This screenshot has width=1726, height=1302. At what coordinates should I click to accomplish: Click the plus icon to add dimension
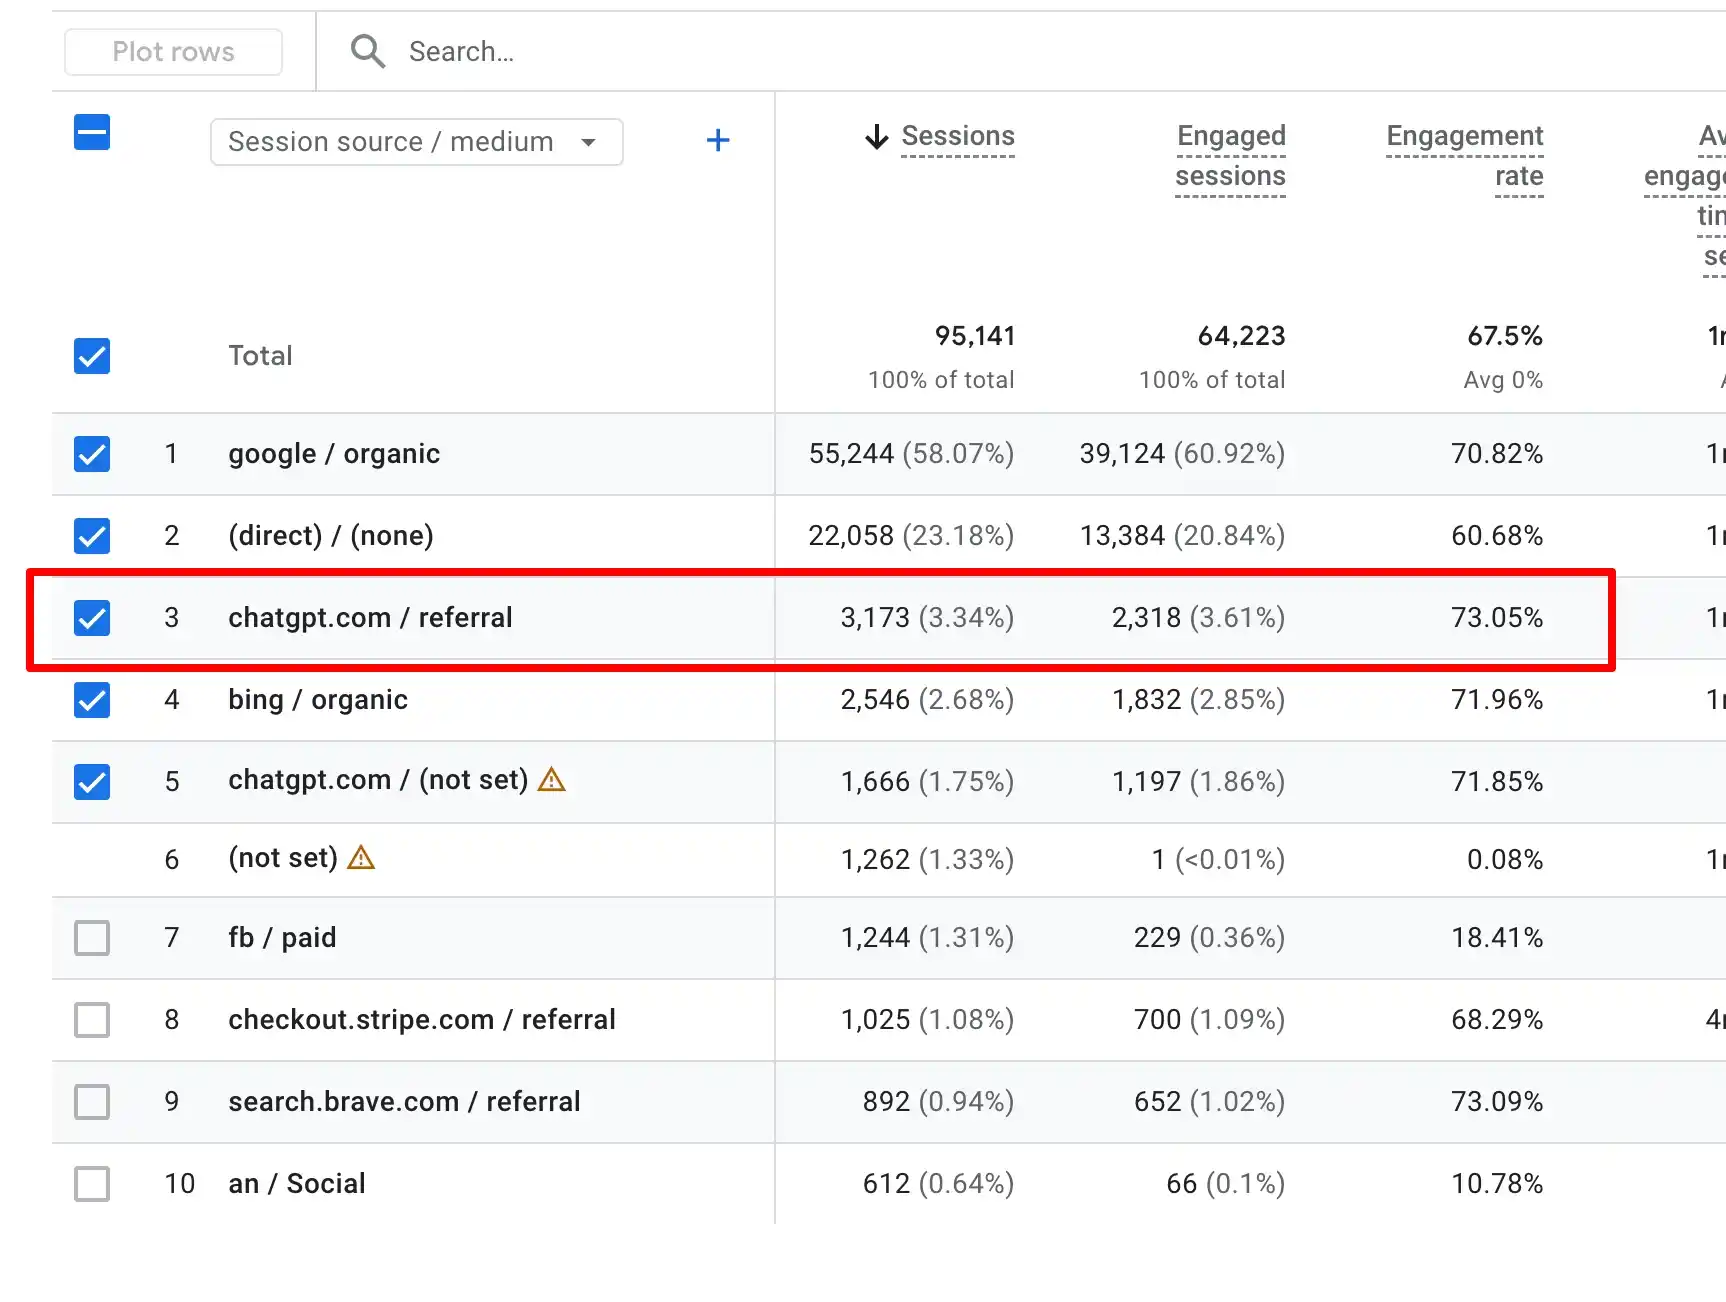point(717,141)
